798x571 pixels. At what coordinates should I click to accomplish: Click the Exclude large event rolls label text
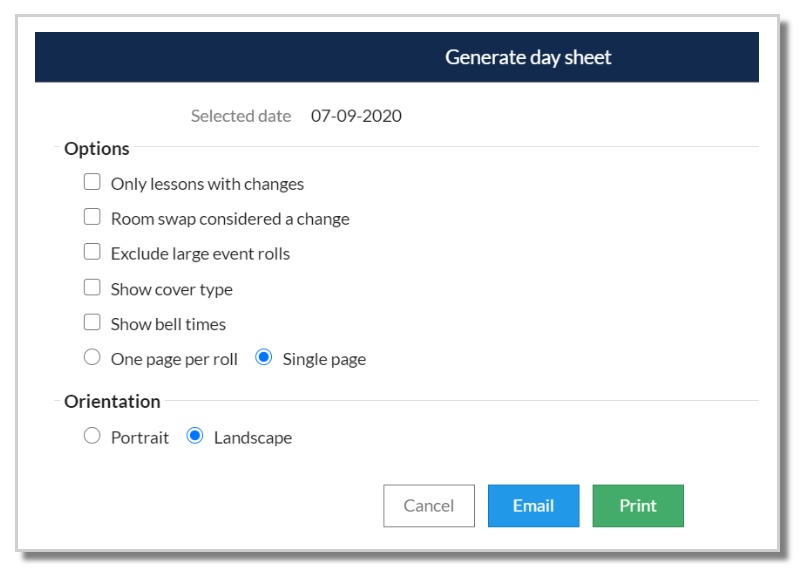200,254
